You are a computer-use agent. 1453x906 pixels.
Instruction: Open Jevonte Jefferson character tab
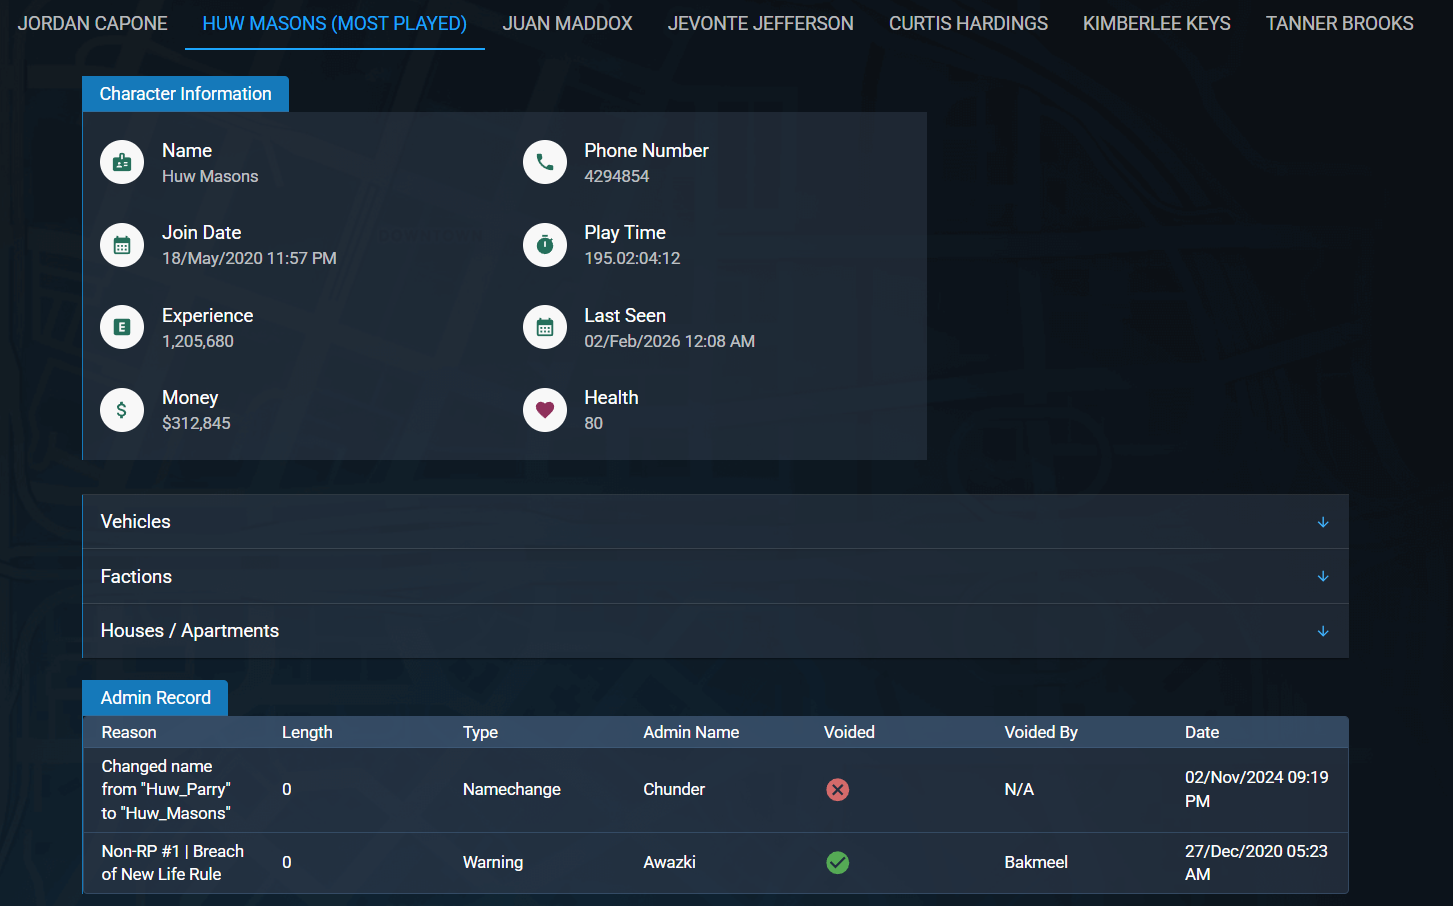tap(761, 23)
